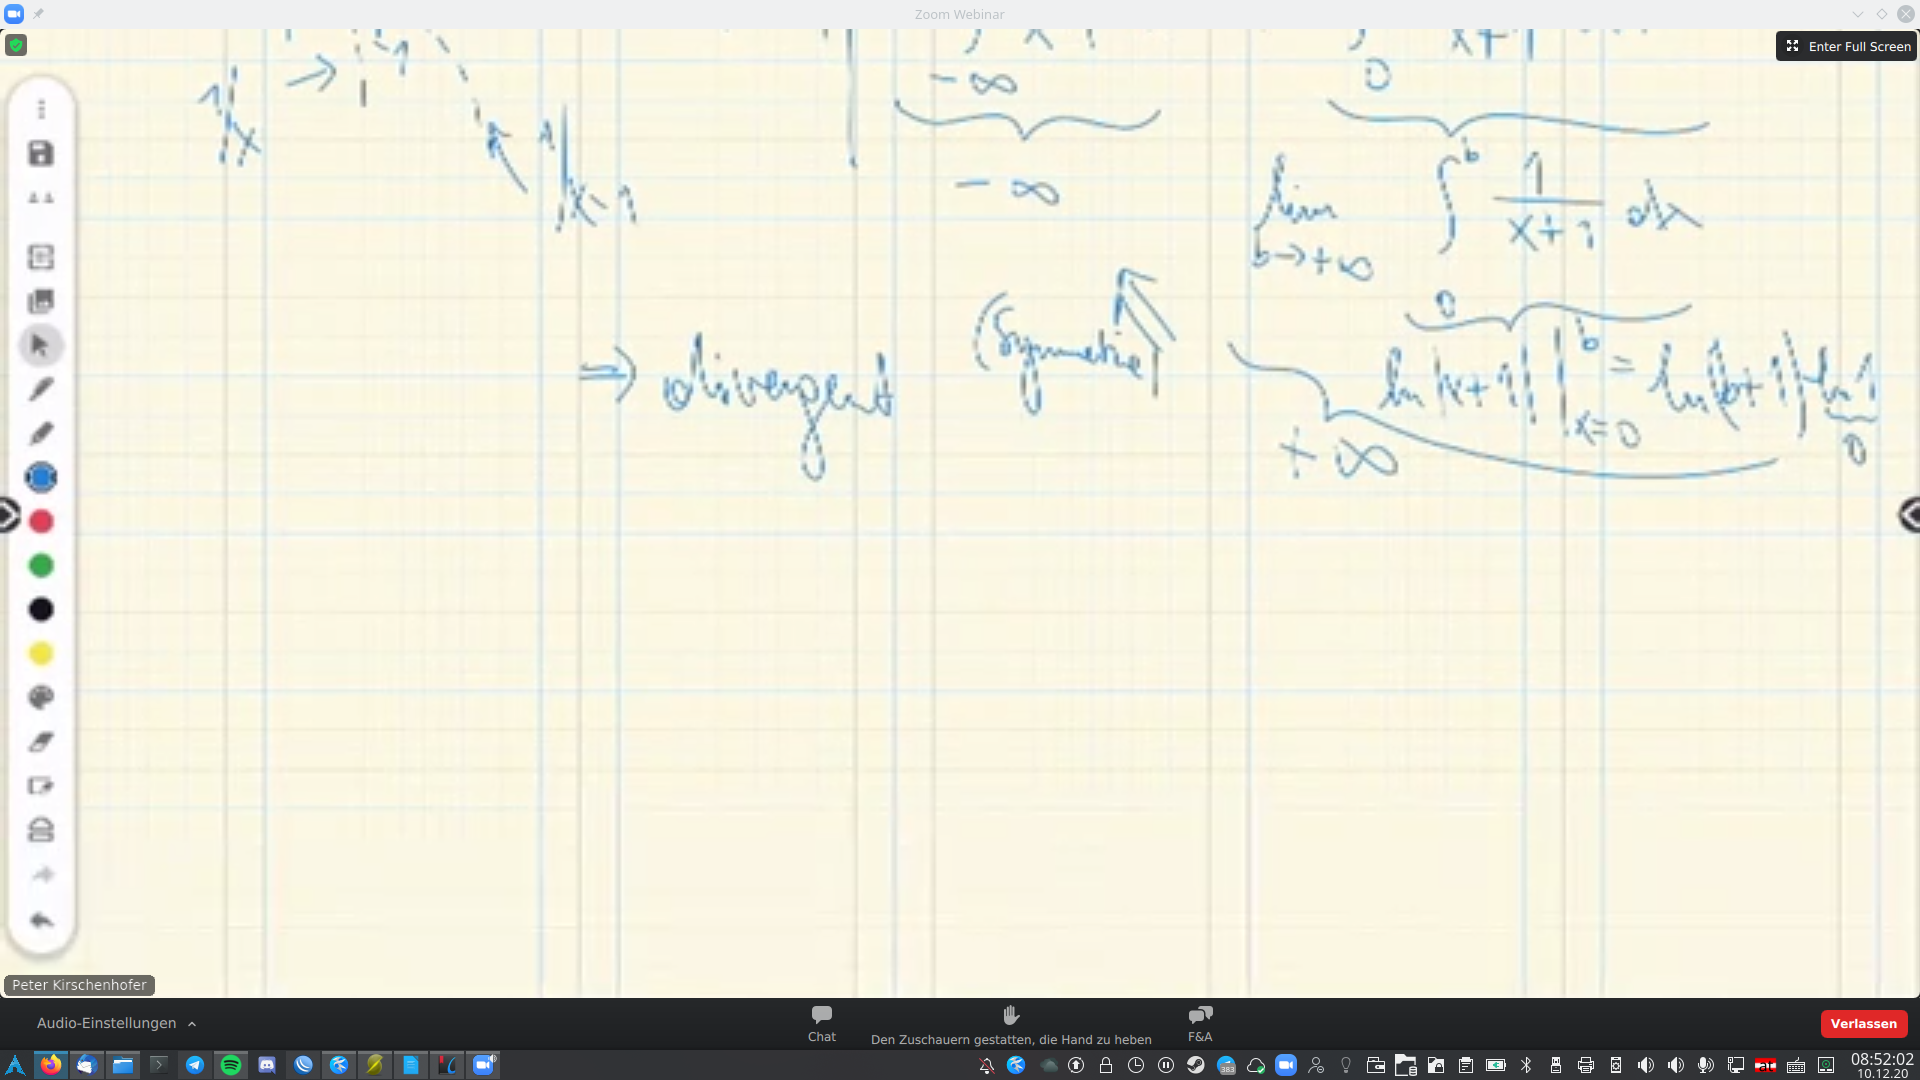The height and width of the screenshot is (1080, 1920).
Task: Open the toolbar three-dot menu
Action: click(x=41, y=109)
